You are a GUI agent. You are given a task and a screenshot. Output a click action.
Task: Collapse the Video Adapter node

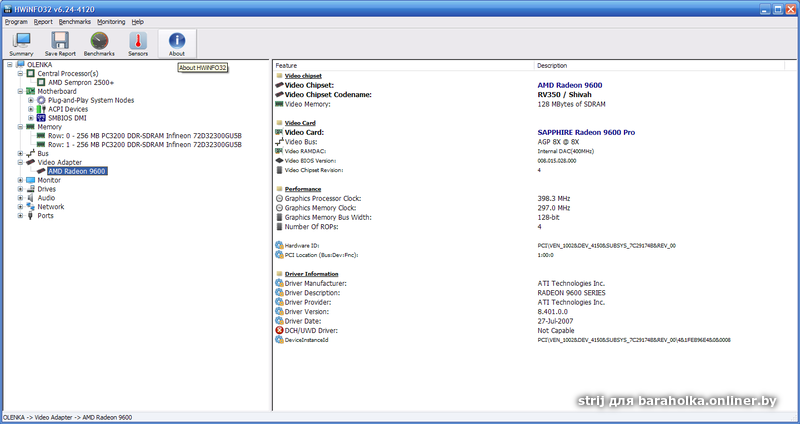coord(20,162)
